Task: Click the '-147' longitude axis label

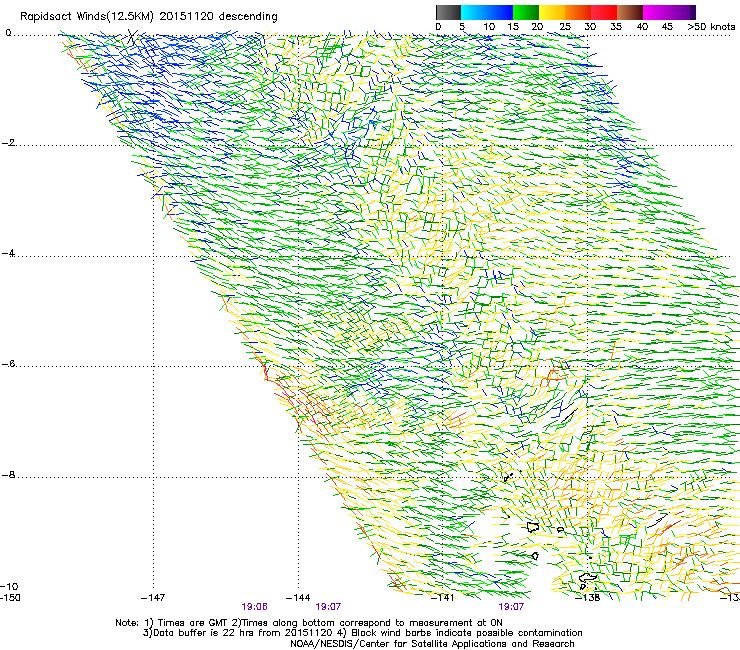Action: (153, 598)
